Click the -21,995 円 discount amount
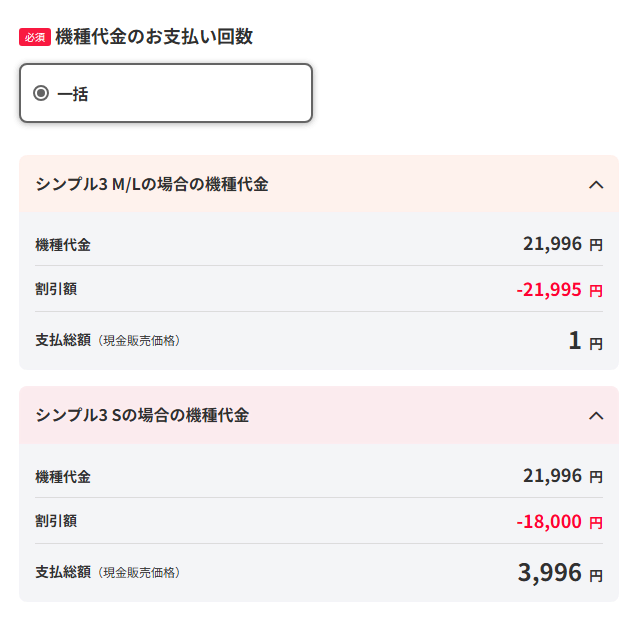 (x=560, y=290)
